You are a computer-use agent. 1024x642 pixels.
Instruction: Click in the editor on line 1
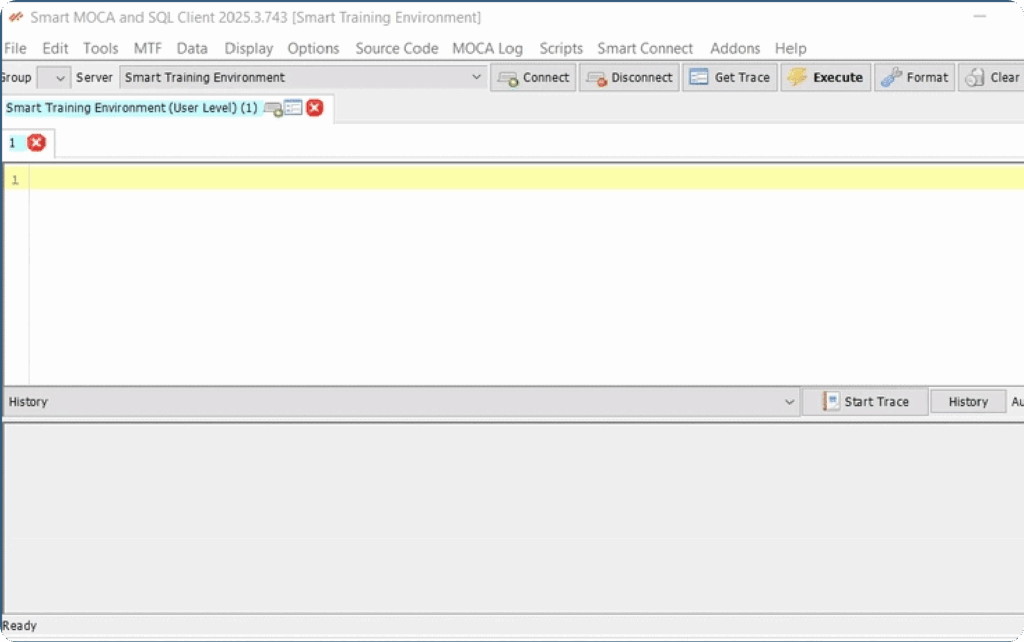(x=526, y=178)
